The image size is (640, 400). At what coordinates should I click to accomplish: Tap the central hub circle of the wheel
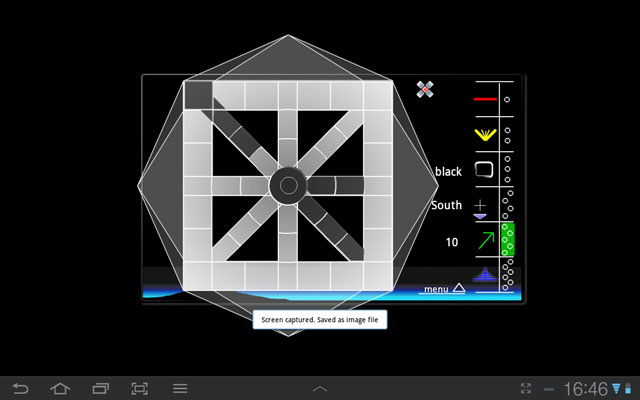(x=289, y=186)
